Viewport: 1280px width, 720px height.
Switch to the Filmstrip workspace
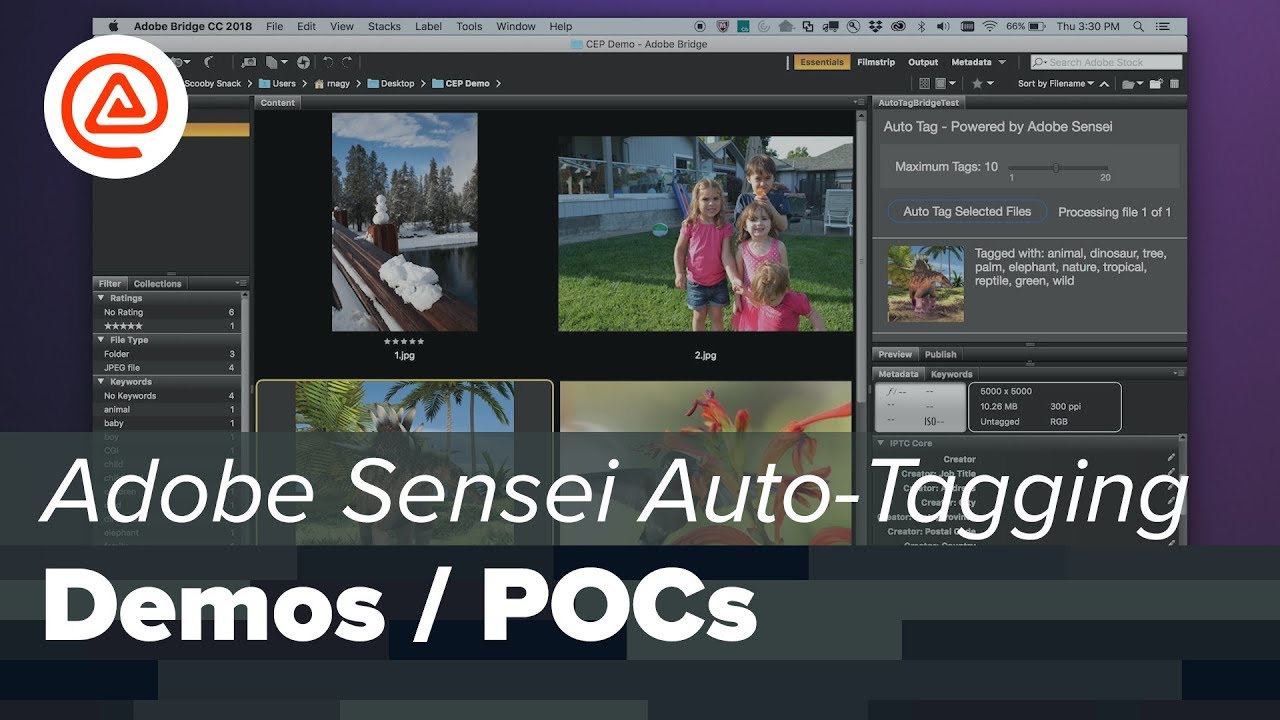[876, 62]
